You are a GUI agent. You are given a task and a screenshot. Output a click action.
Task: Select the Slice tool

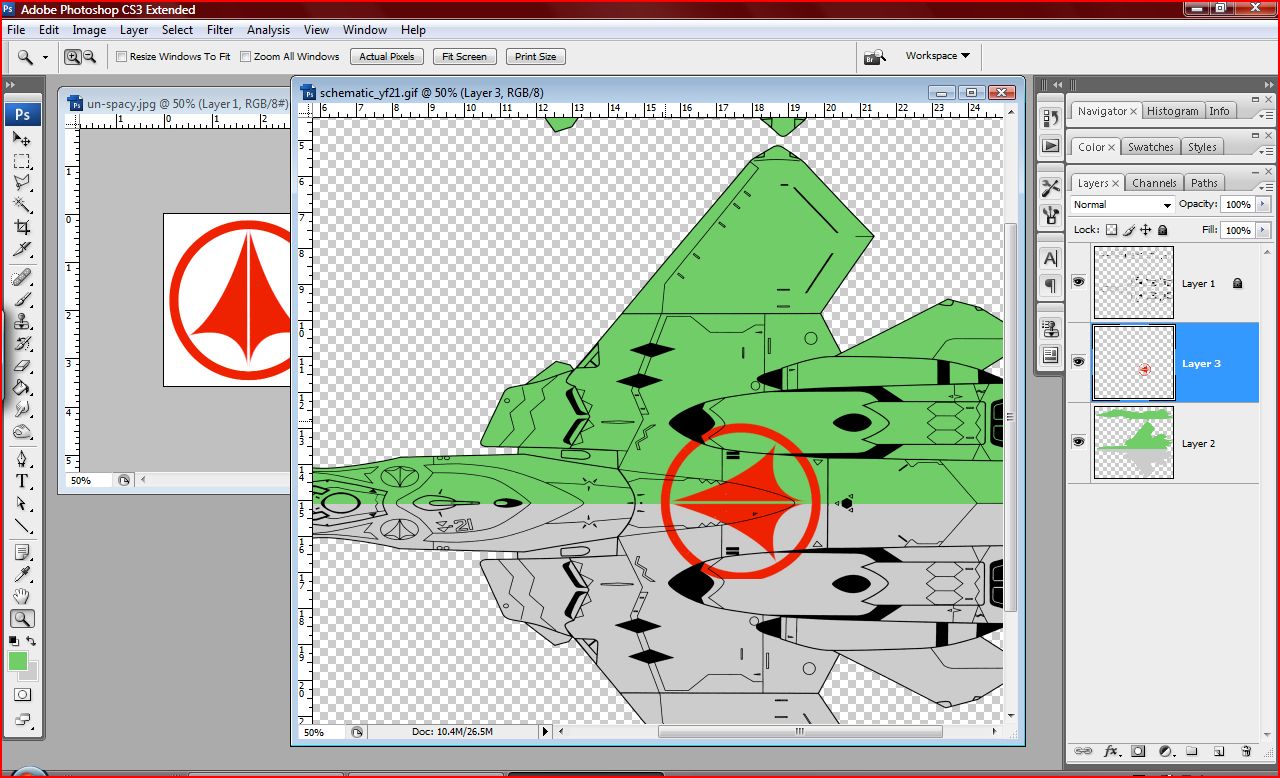[21, 249]
